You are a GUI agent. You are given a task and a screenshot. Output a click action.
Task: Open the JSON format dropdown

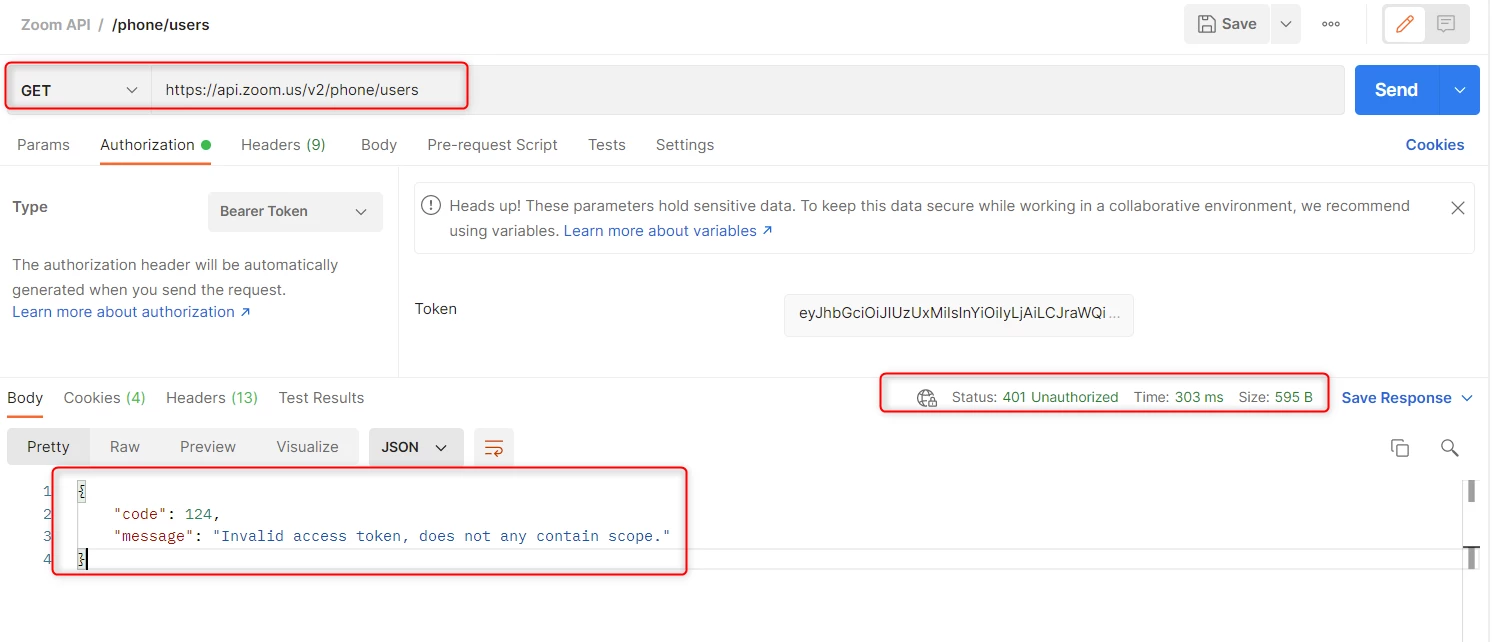[x=416, y=448]
